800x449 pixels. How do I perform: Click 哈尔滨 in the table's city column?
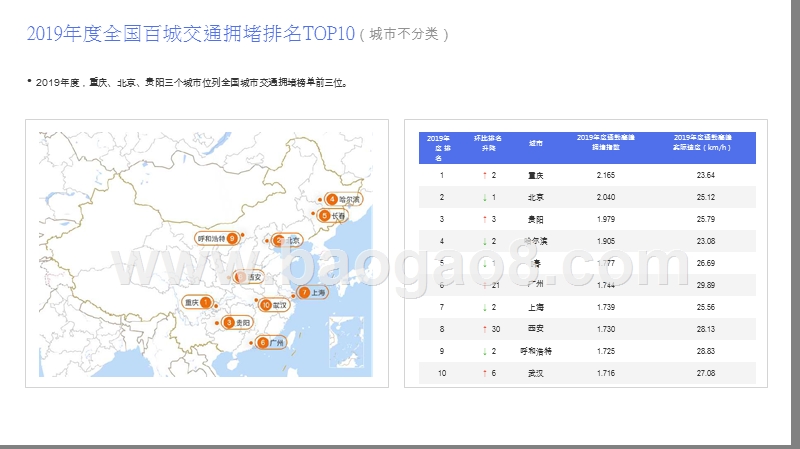click(536, 241)
